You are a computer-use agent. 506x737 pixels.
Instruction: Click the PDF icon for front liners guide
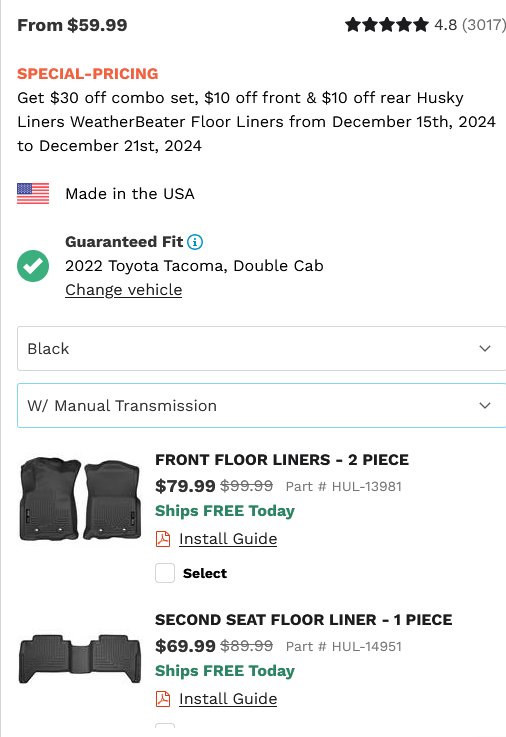coord(163,539)
